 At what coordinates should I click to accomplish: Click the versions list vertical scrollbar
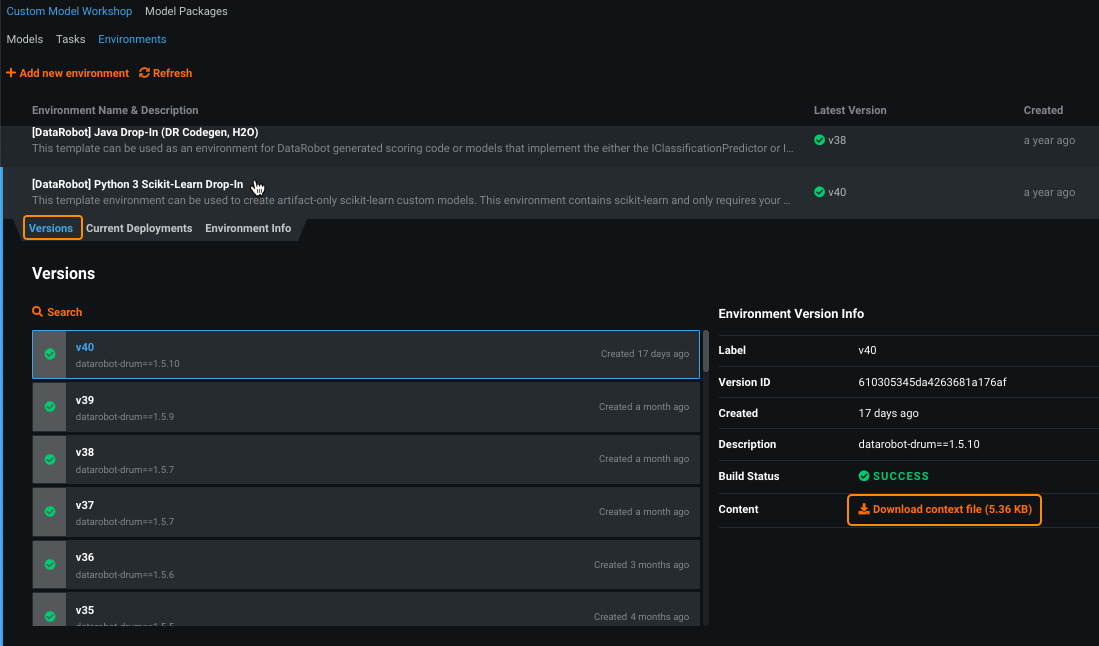[706, 350]
